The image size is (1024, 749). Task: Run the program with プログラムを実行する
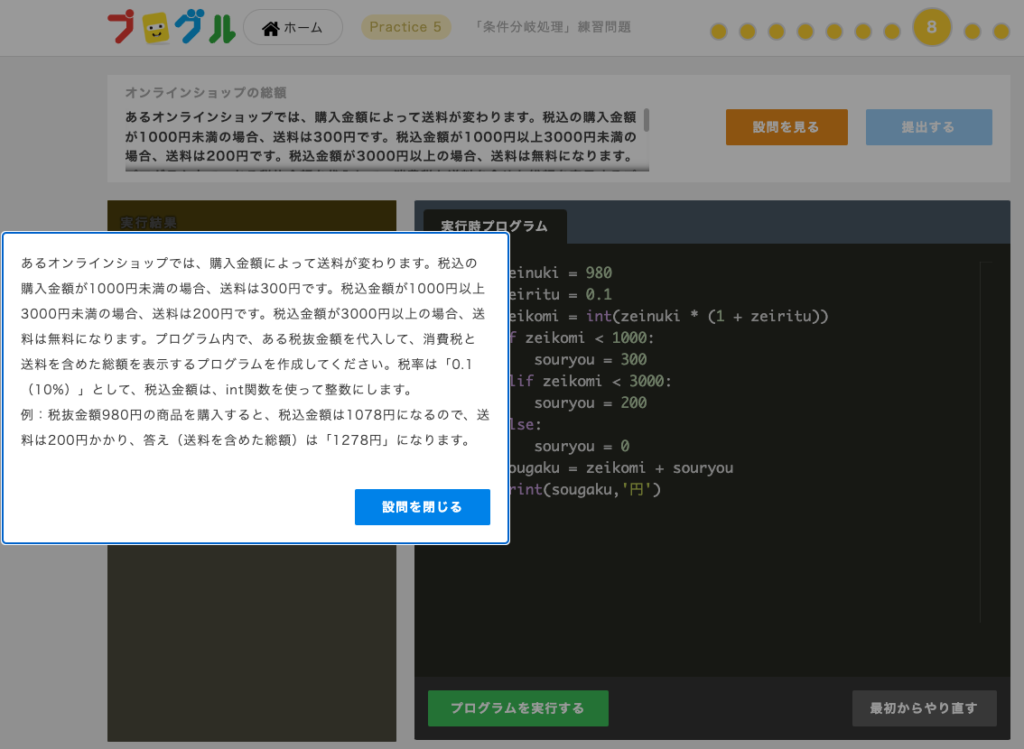point(518,708)
